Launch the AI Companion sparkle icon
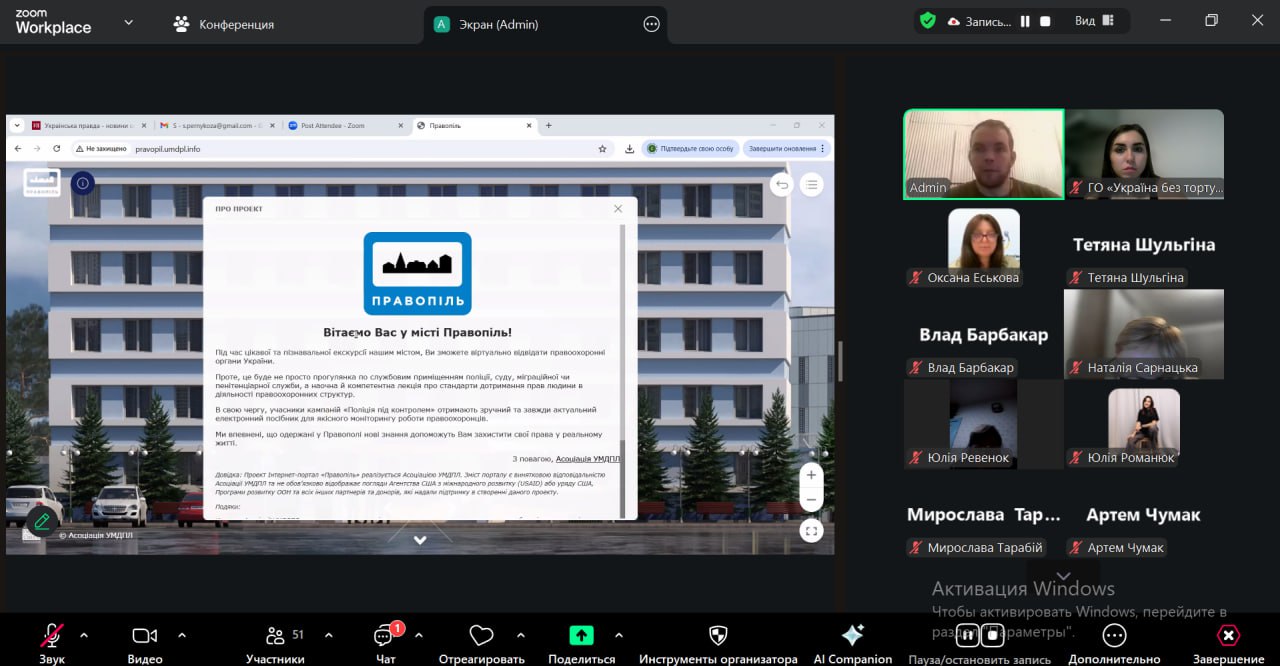Screen dimensions: 1280x666 pyautogui.click(x=852, y=636)
